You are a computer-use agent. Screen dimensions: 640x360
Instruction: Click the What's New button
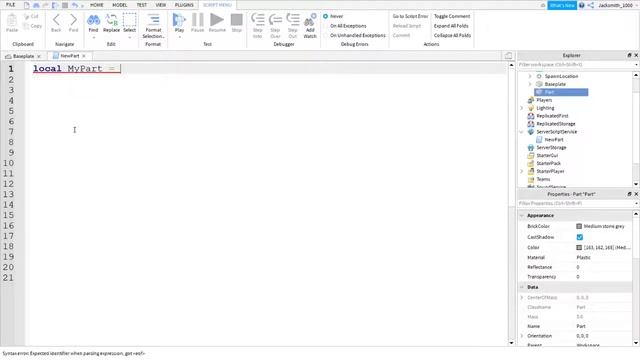562,5
